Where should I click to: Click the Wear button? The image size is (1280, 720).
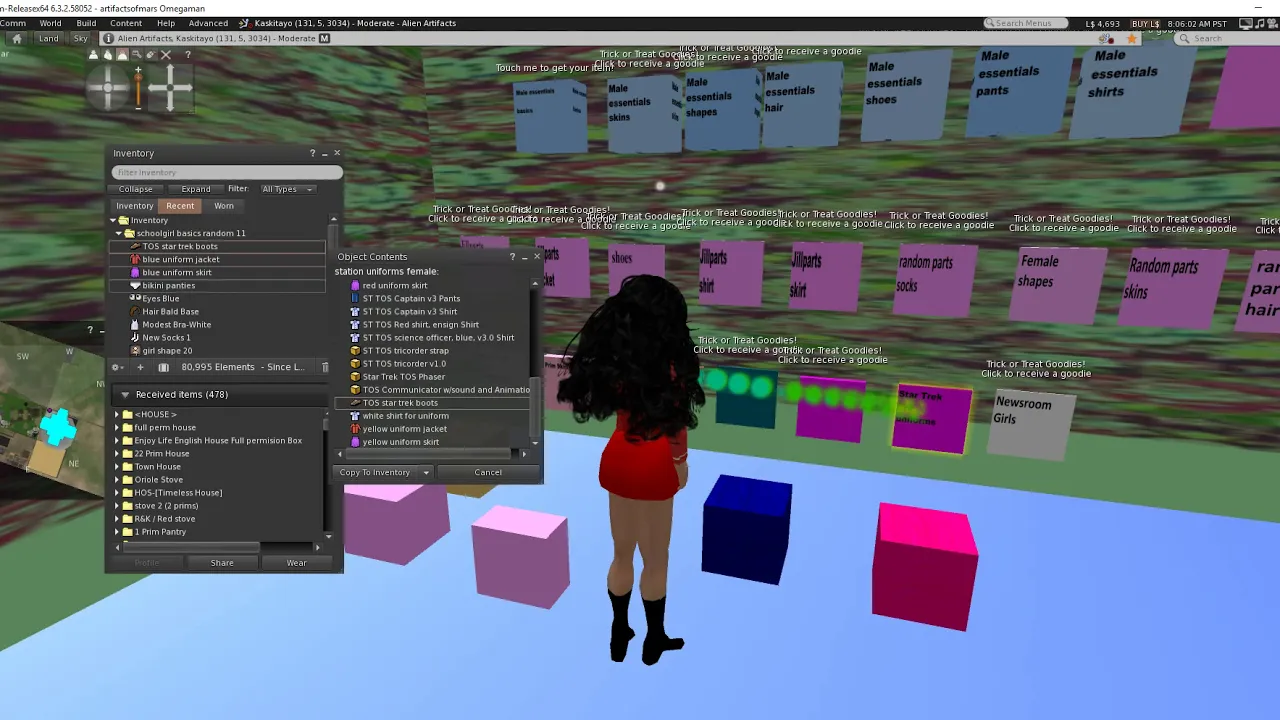[296, 563]
